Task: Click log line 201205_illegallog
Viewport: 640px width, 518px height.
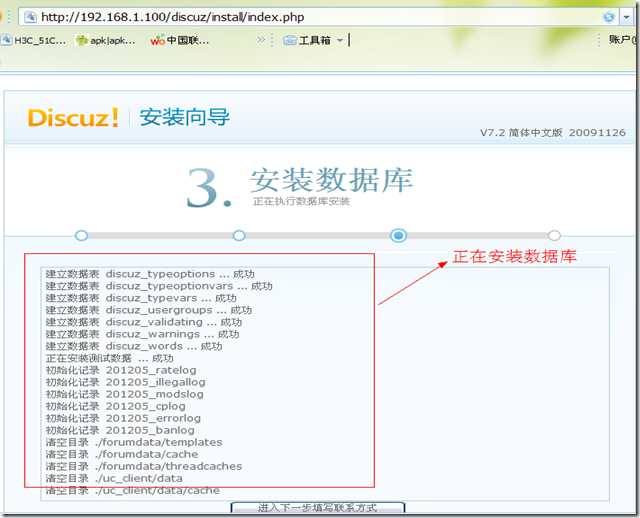Action: [125, 382]
